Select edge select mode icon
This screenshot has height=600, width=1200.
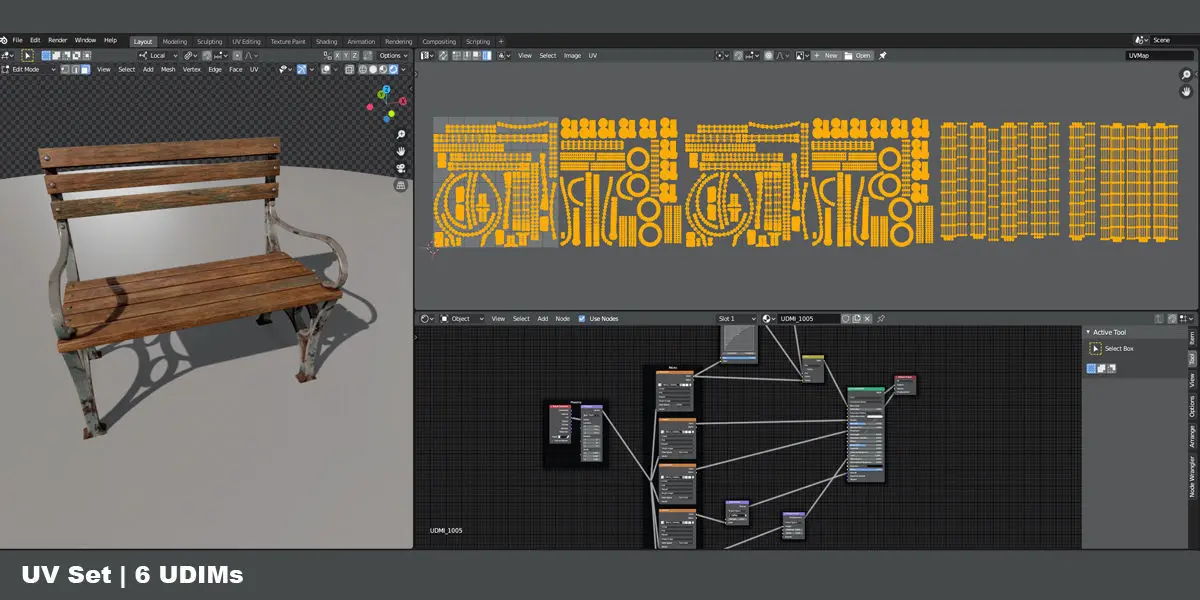tap(75, 69)
